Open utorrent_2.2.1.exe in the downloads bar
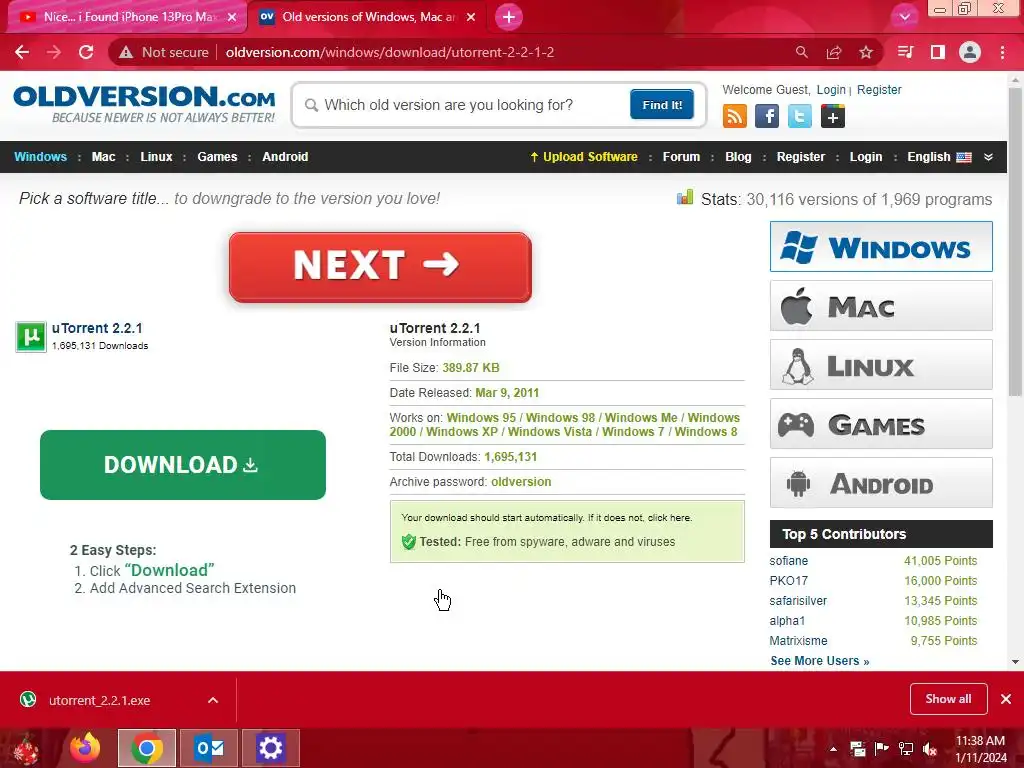Screen dimensions: 1024x768 point(99,700)
